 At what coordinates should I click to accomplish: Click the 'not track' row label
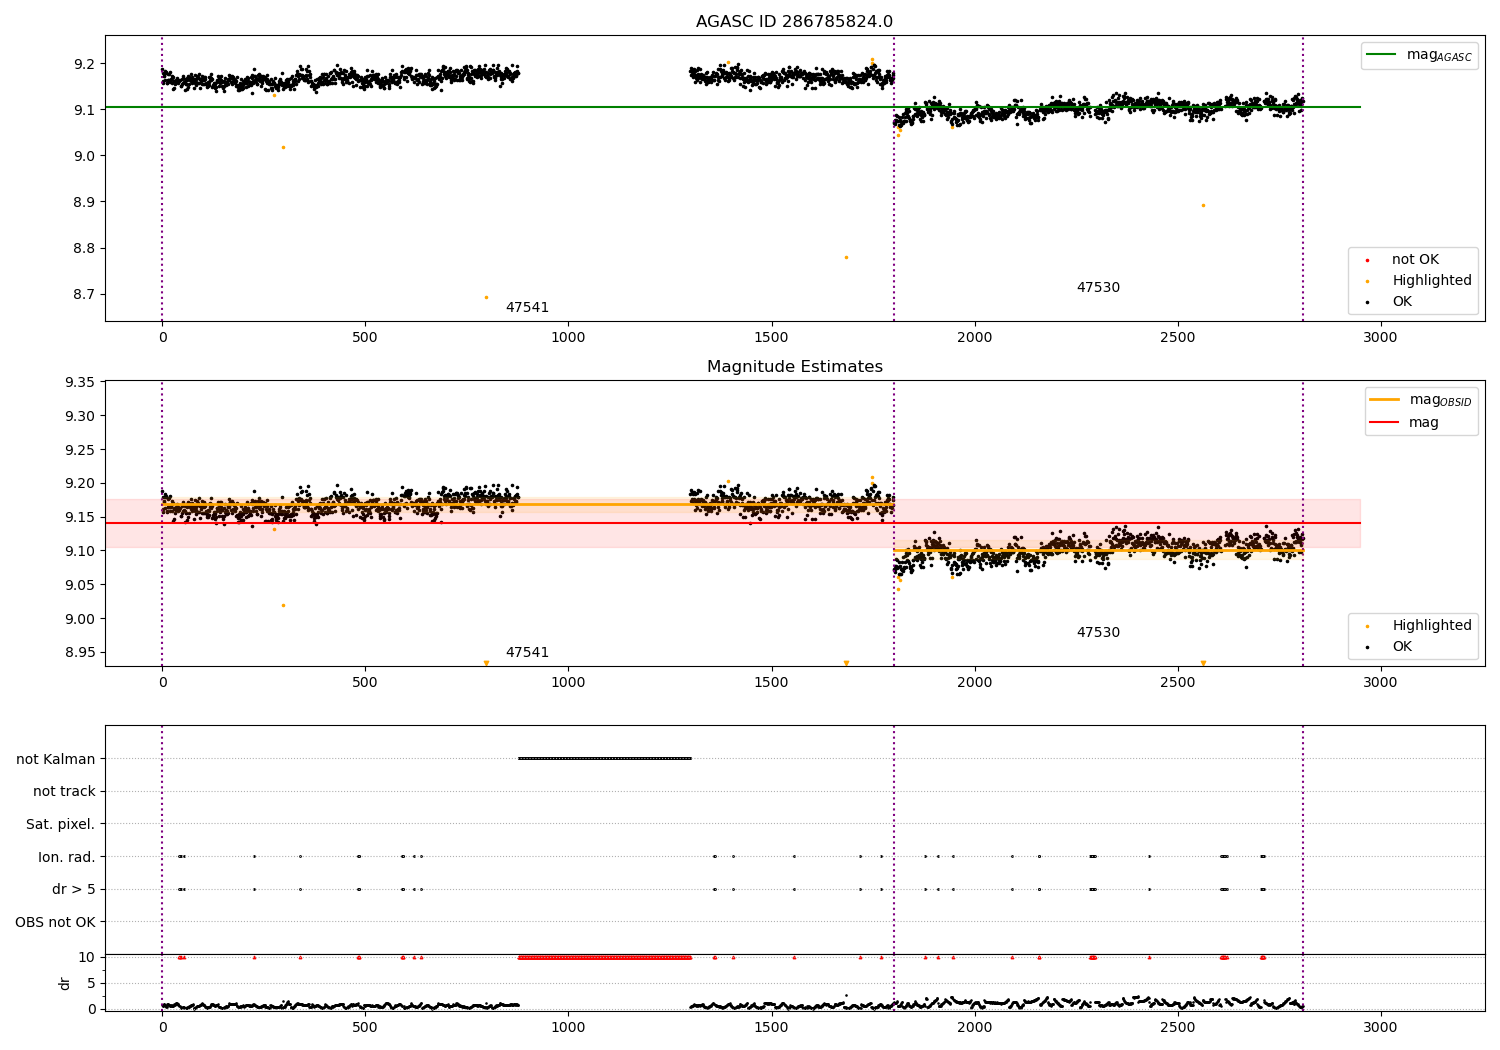(x=64, y=791)
